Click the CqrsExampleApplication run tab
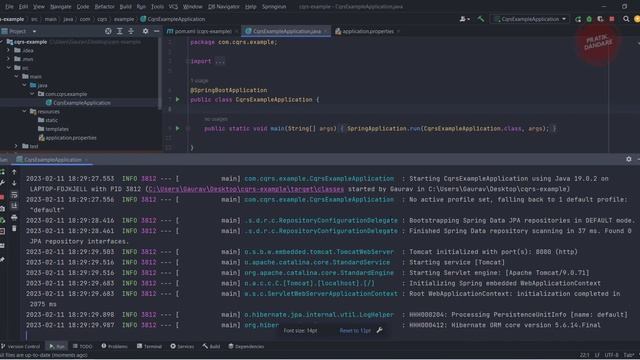The image size is (640, 360). coord(51,160)
